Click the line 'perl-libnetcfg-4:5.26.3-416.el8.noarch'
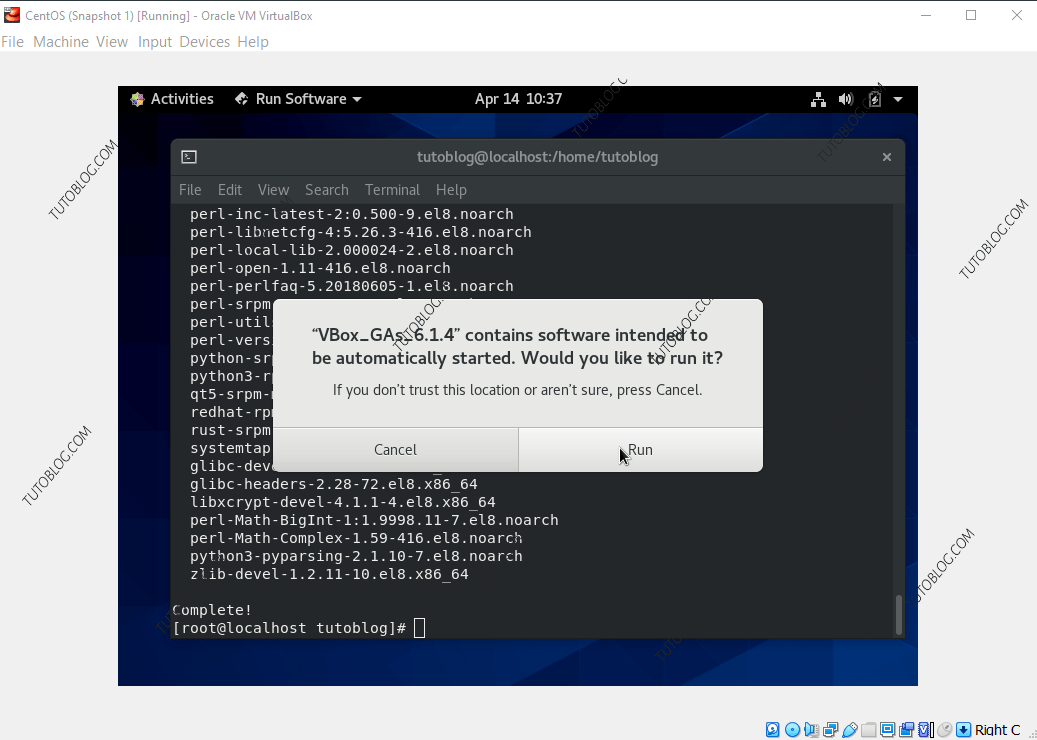This screenshot has height=740, width=1037. click(361, 232)
